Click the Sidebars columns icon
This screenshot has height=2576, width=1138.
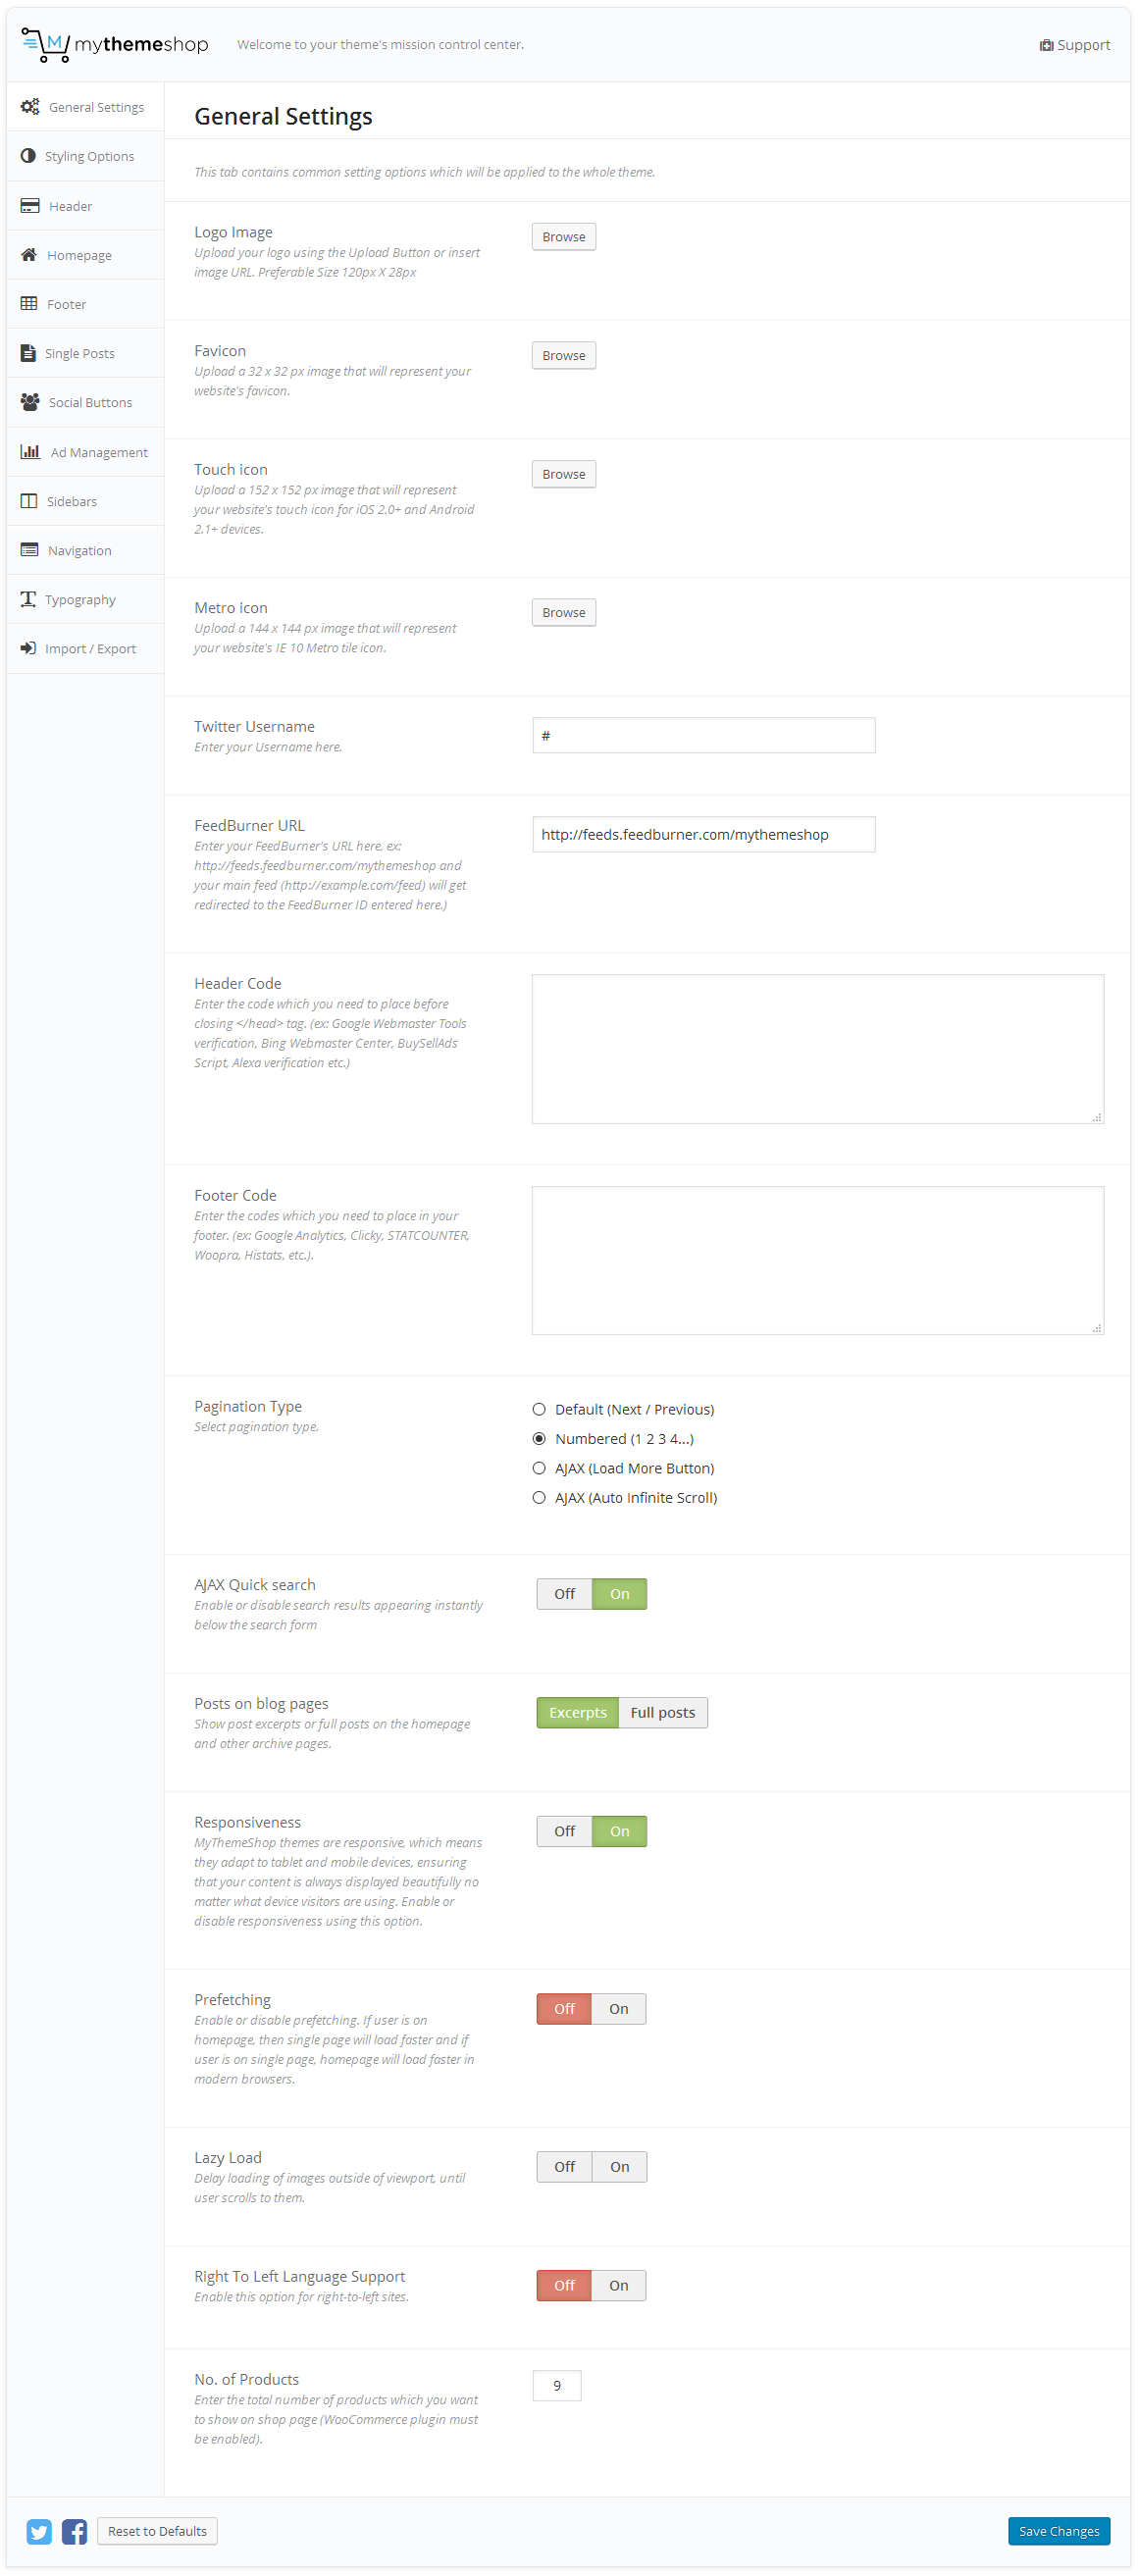[29, 501]
